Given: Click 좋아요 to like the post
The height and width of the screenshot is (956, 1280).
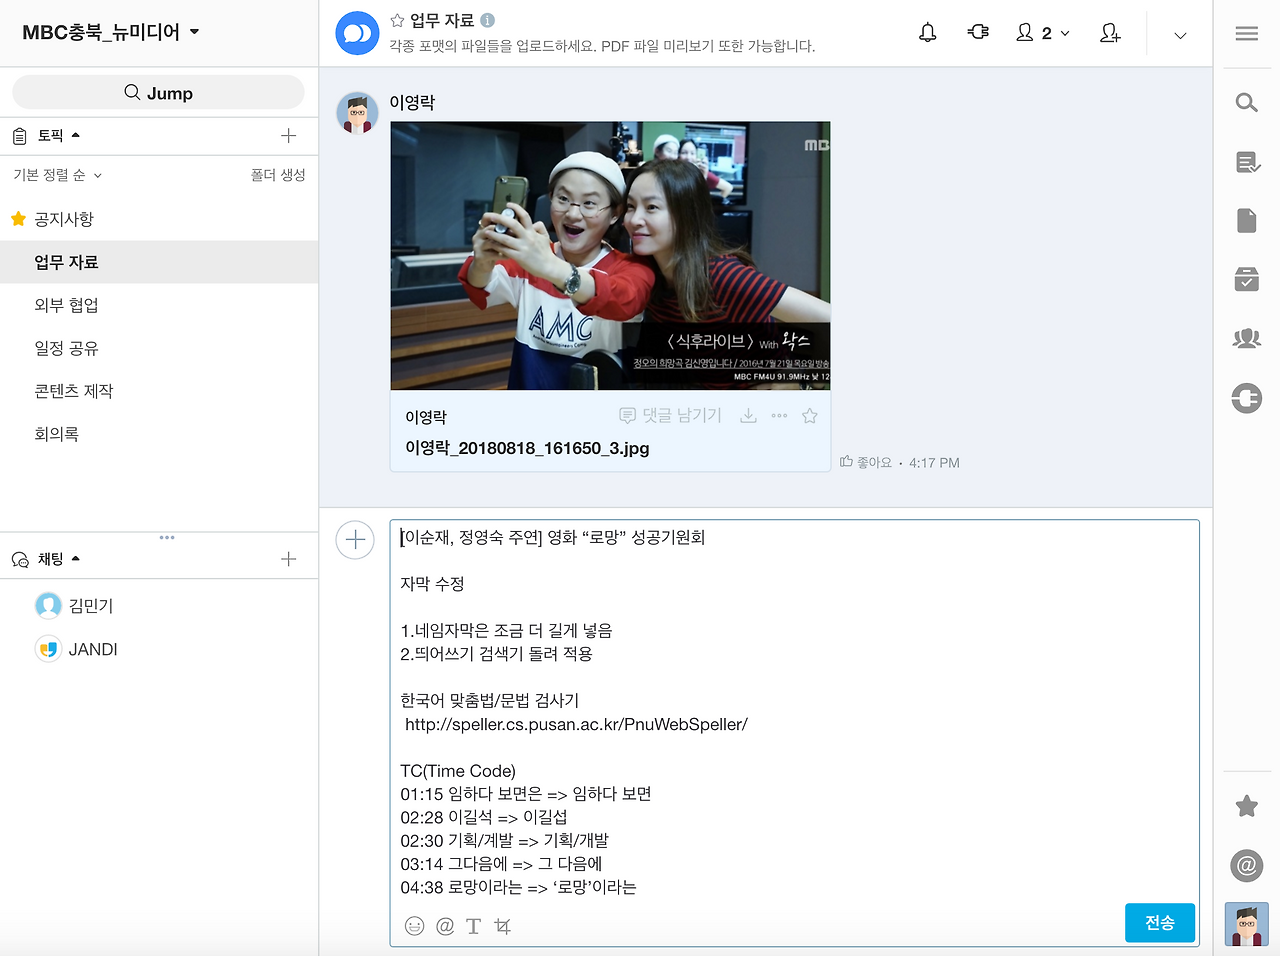Looking at the screenshot, I should 865,462.
